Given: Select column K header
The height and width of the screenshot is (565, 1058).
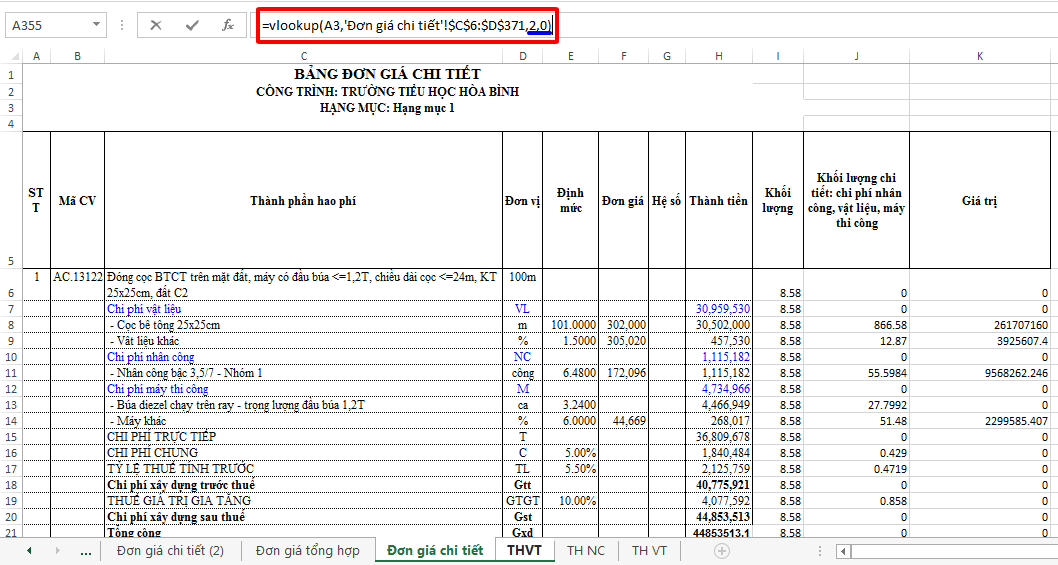Looking at the screenshot, I should 980,57.
